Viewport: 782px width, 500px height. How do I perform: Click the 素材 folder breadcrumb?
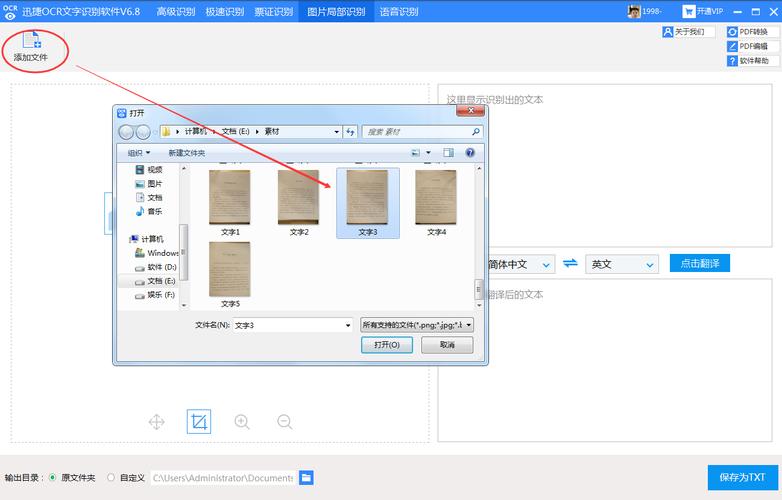click(272, 132)
